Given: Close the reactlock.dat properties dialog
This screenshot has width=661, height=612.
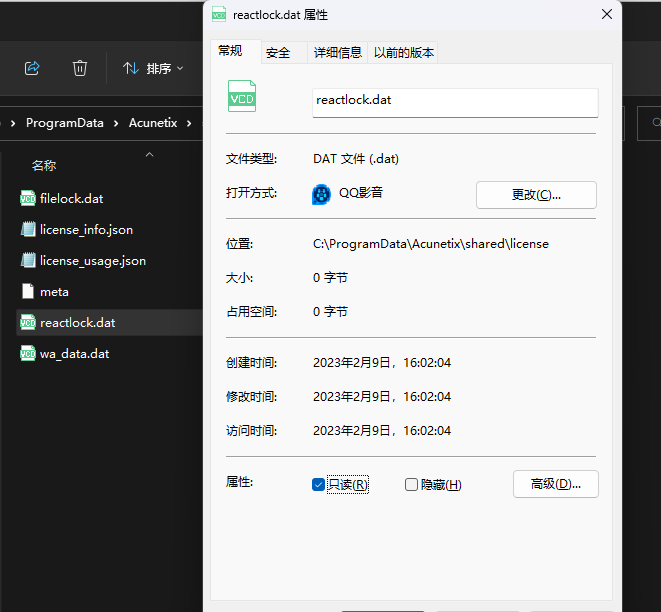Looking at the screenshot, I should [x=607, y=14].
